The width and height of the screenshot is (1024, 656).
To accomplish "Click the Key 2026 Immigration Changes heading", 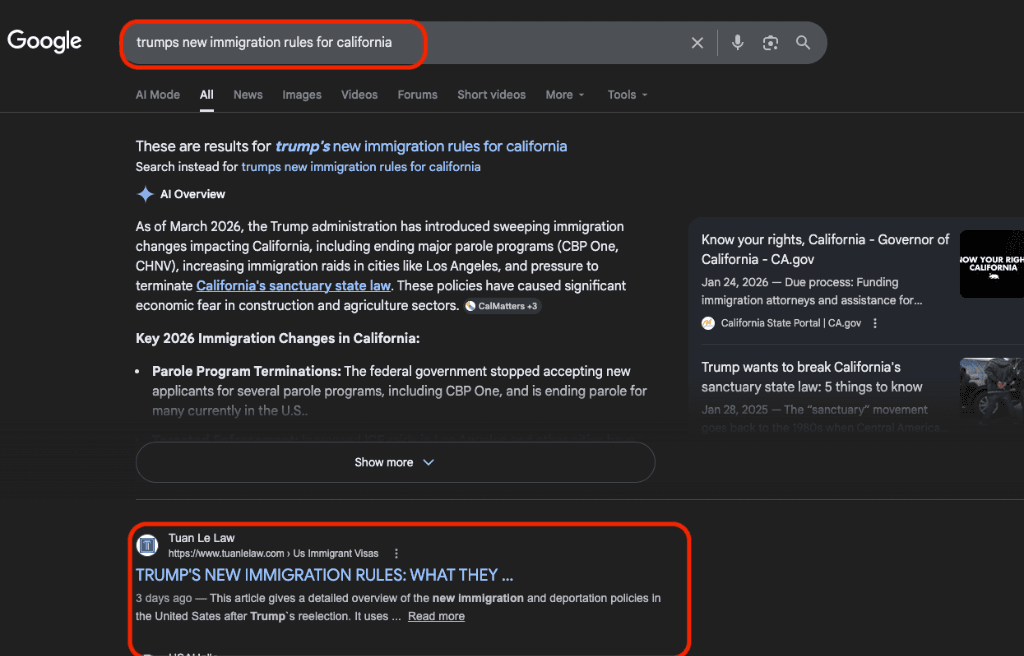I will [x=278, y=338].
